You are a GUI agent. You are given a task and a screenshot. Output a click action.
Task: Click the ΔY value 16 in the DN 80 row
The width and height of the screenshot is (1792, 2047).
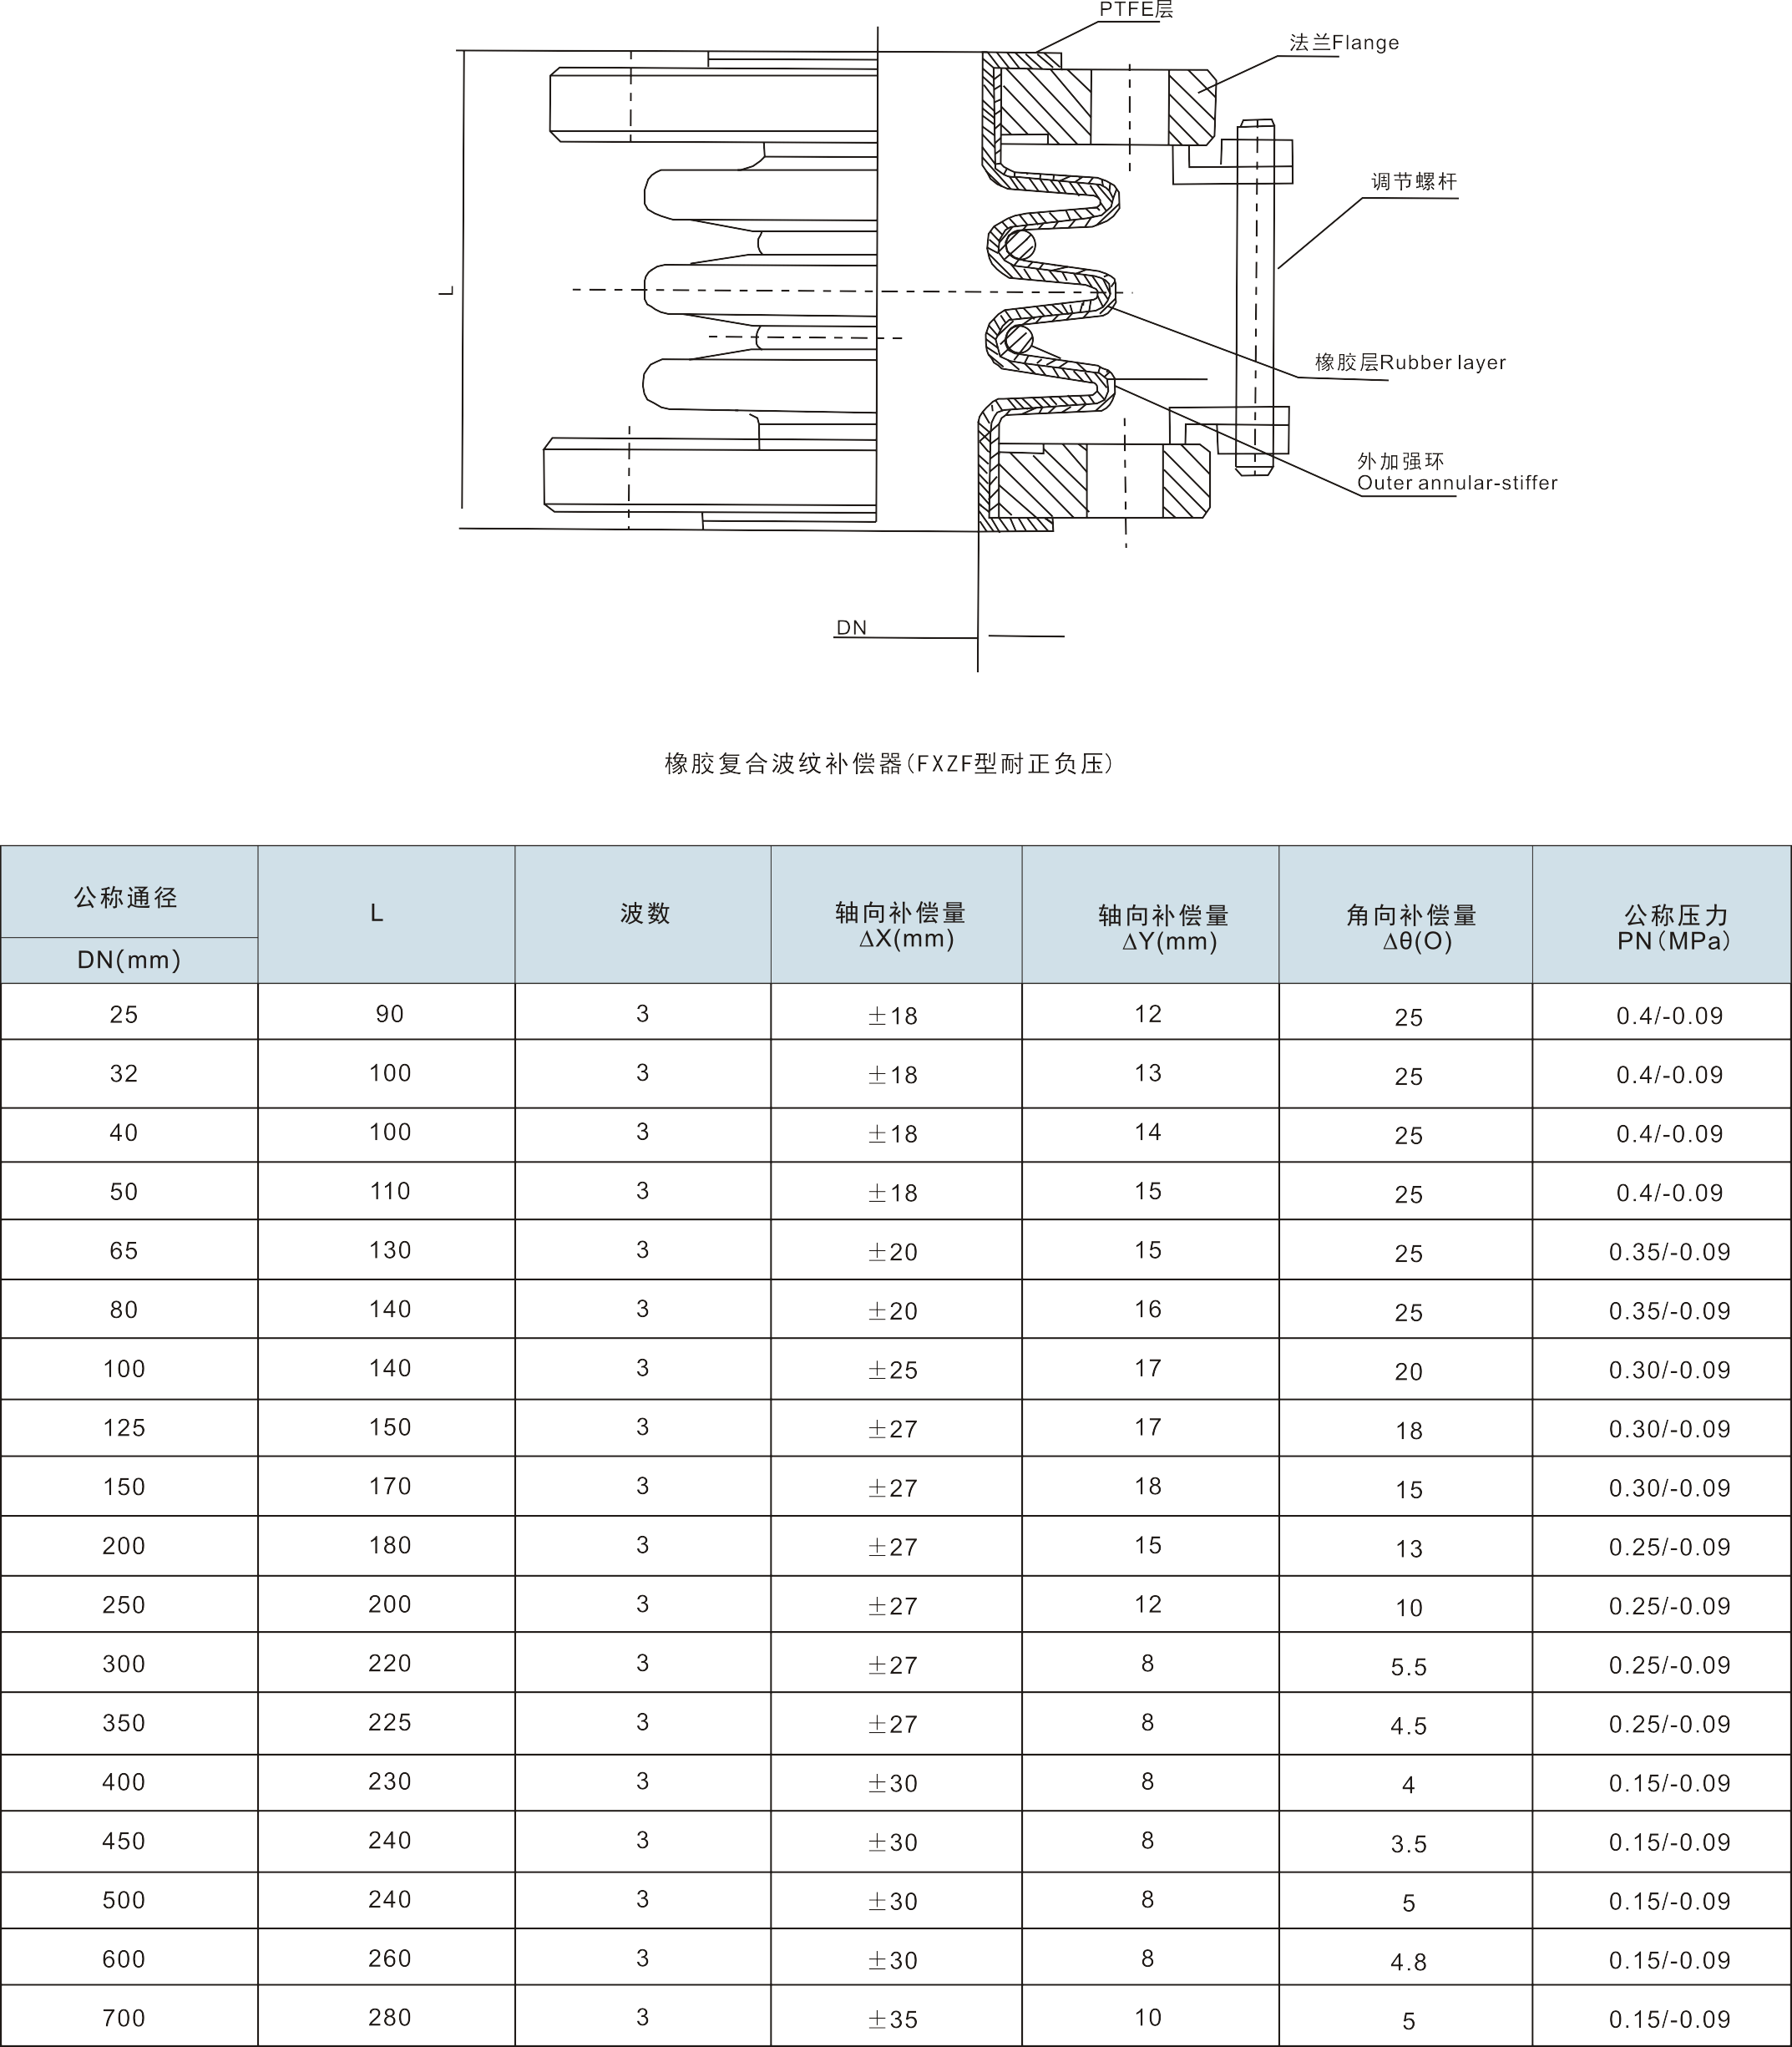[x=1148, y=1309]
